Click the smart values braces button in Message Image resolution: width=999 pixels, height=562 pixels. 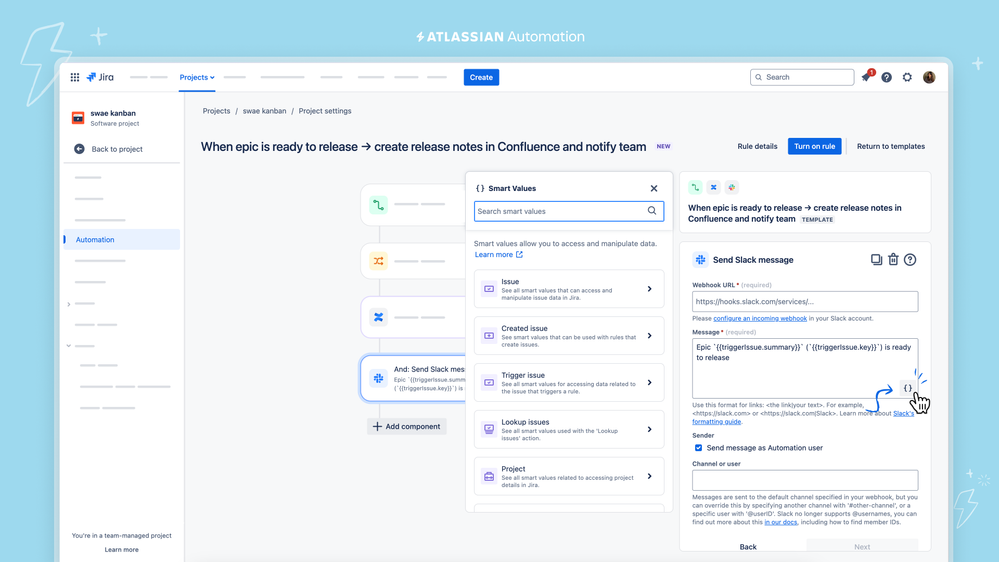point(907,387)
